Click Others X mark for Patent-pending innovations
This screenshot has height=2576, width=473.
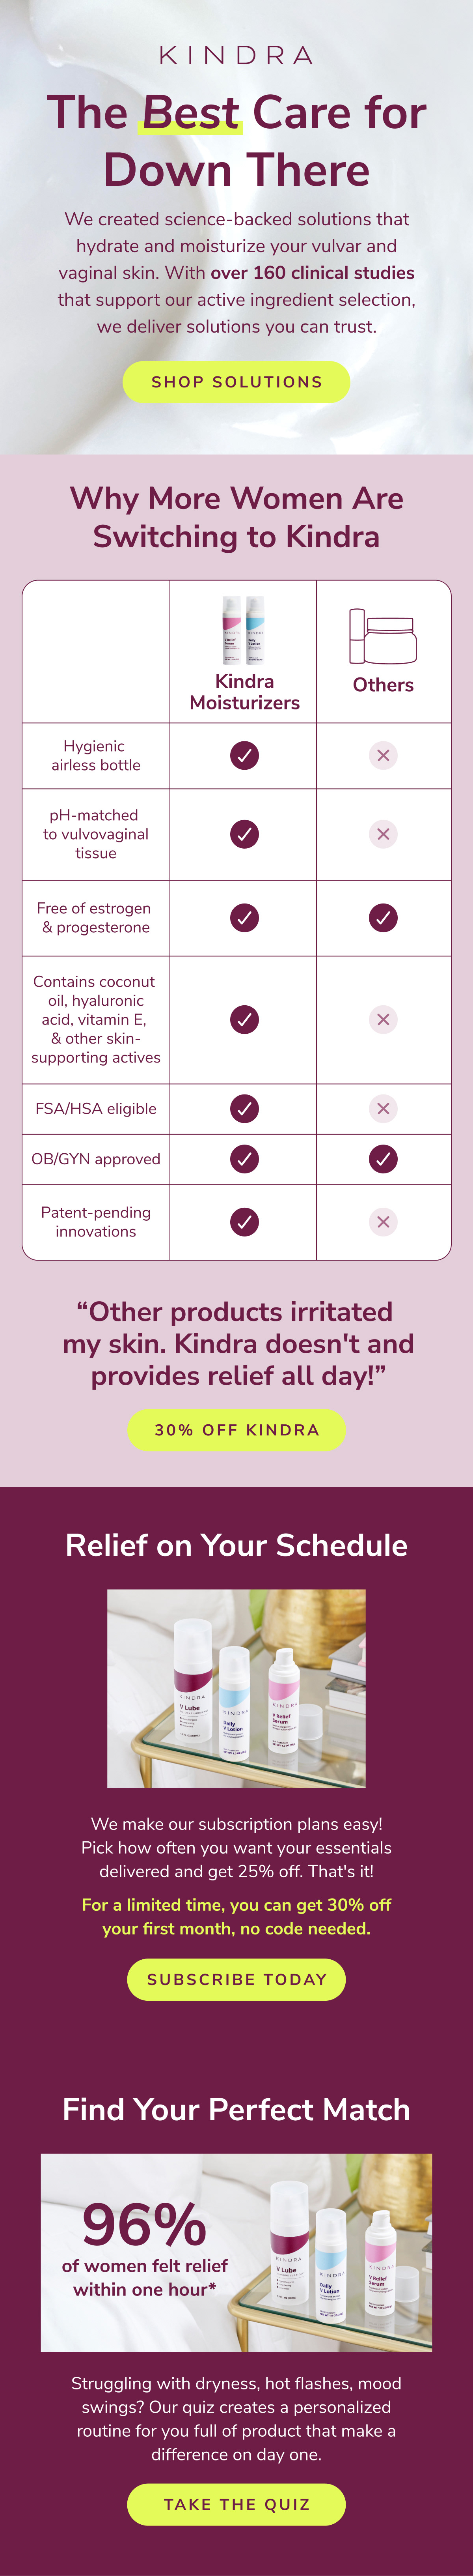383,1221
